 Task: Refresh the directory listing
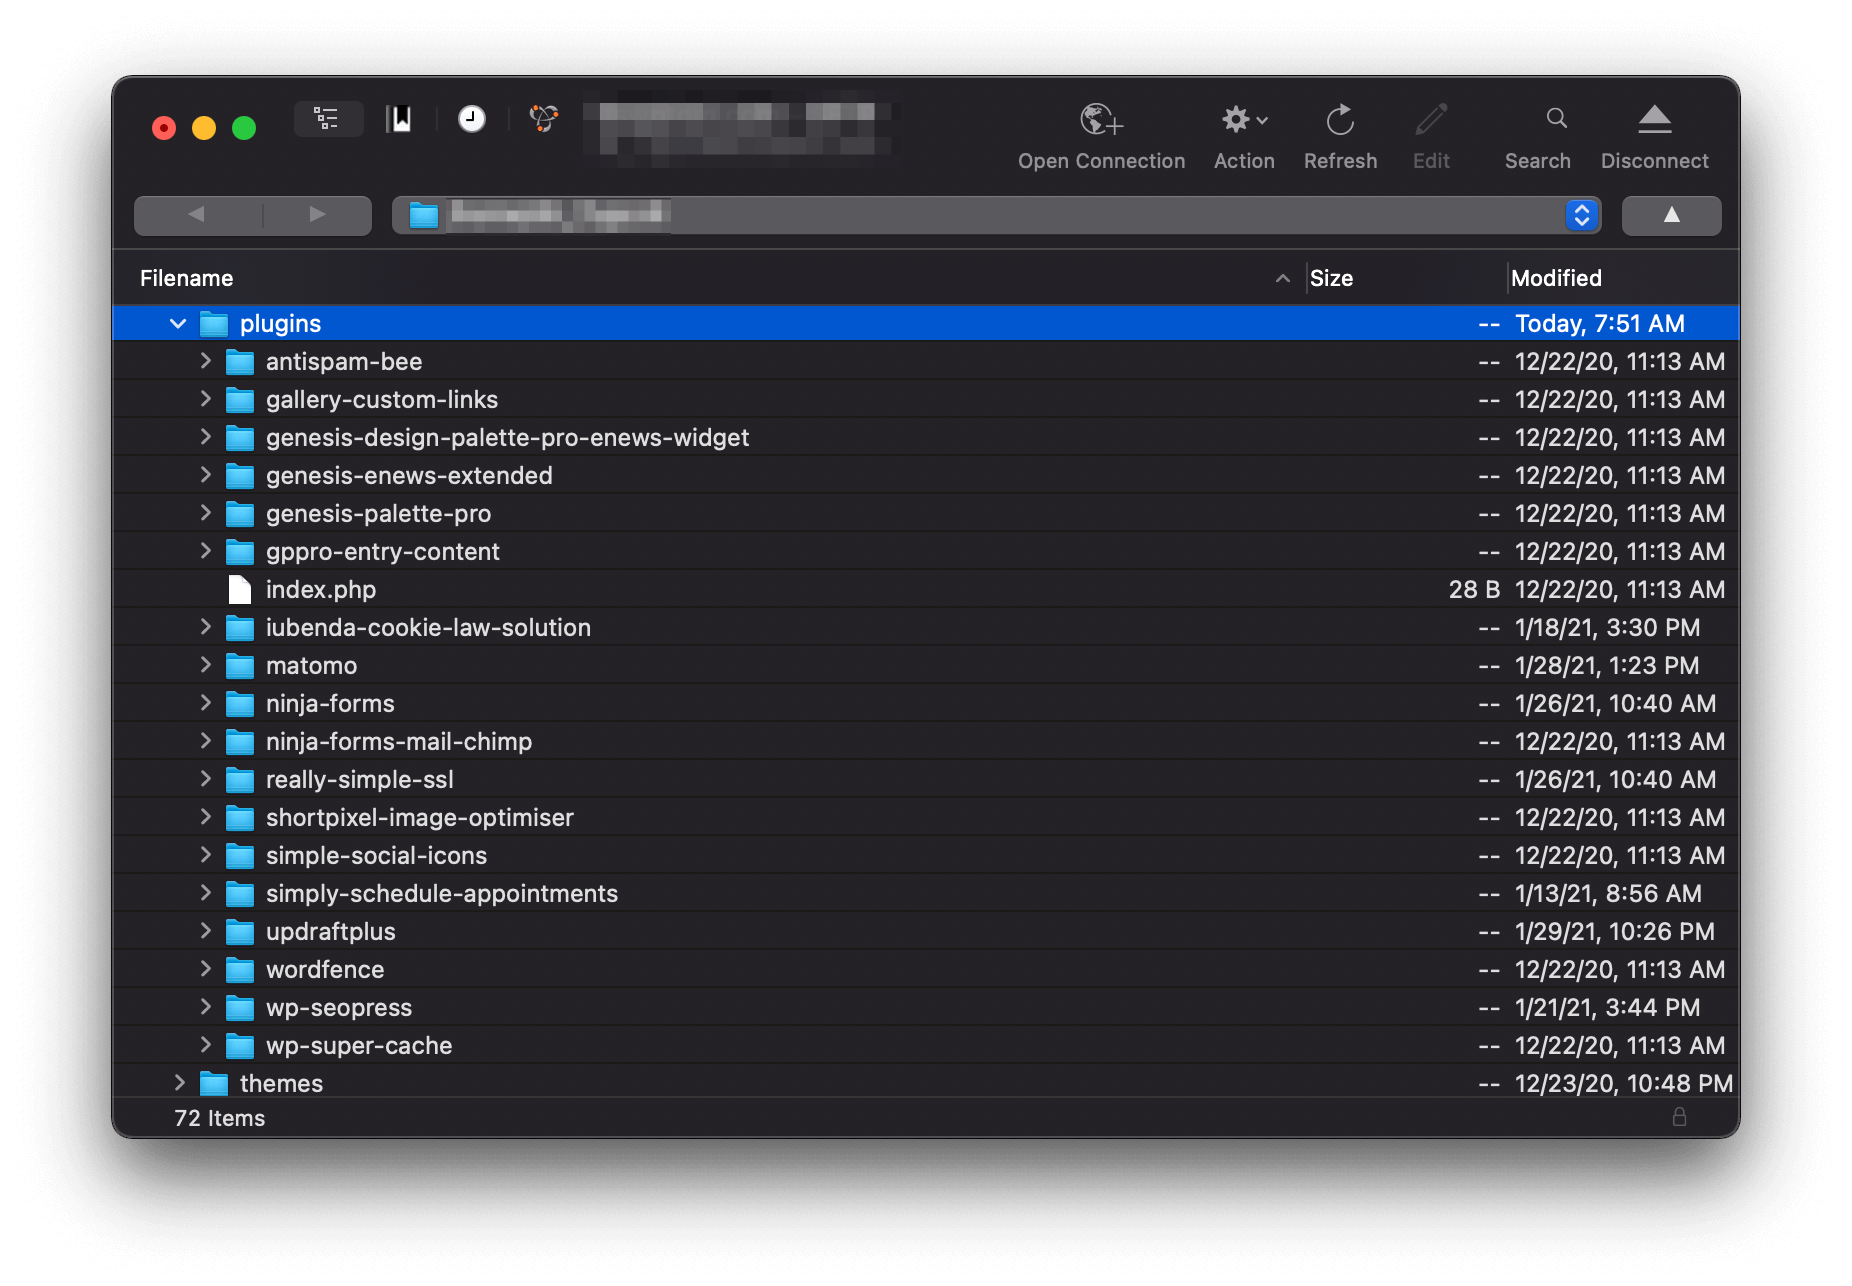[x=1340, y=120]
